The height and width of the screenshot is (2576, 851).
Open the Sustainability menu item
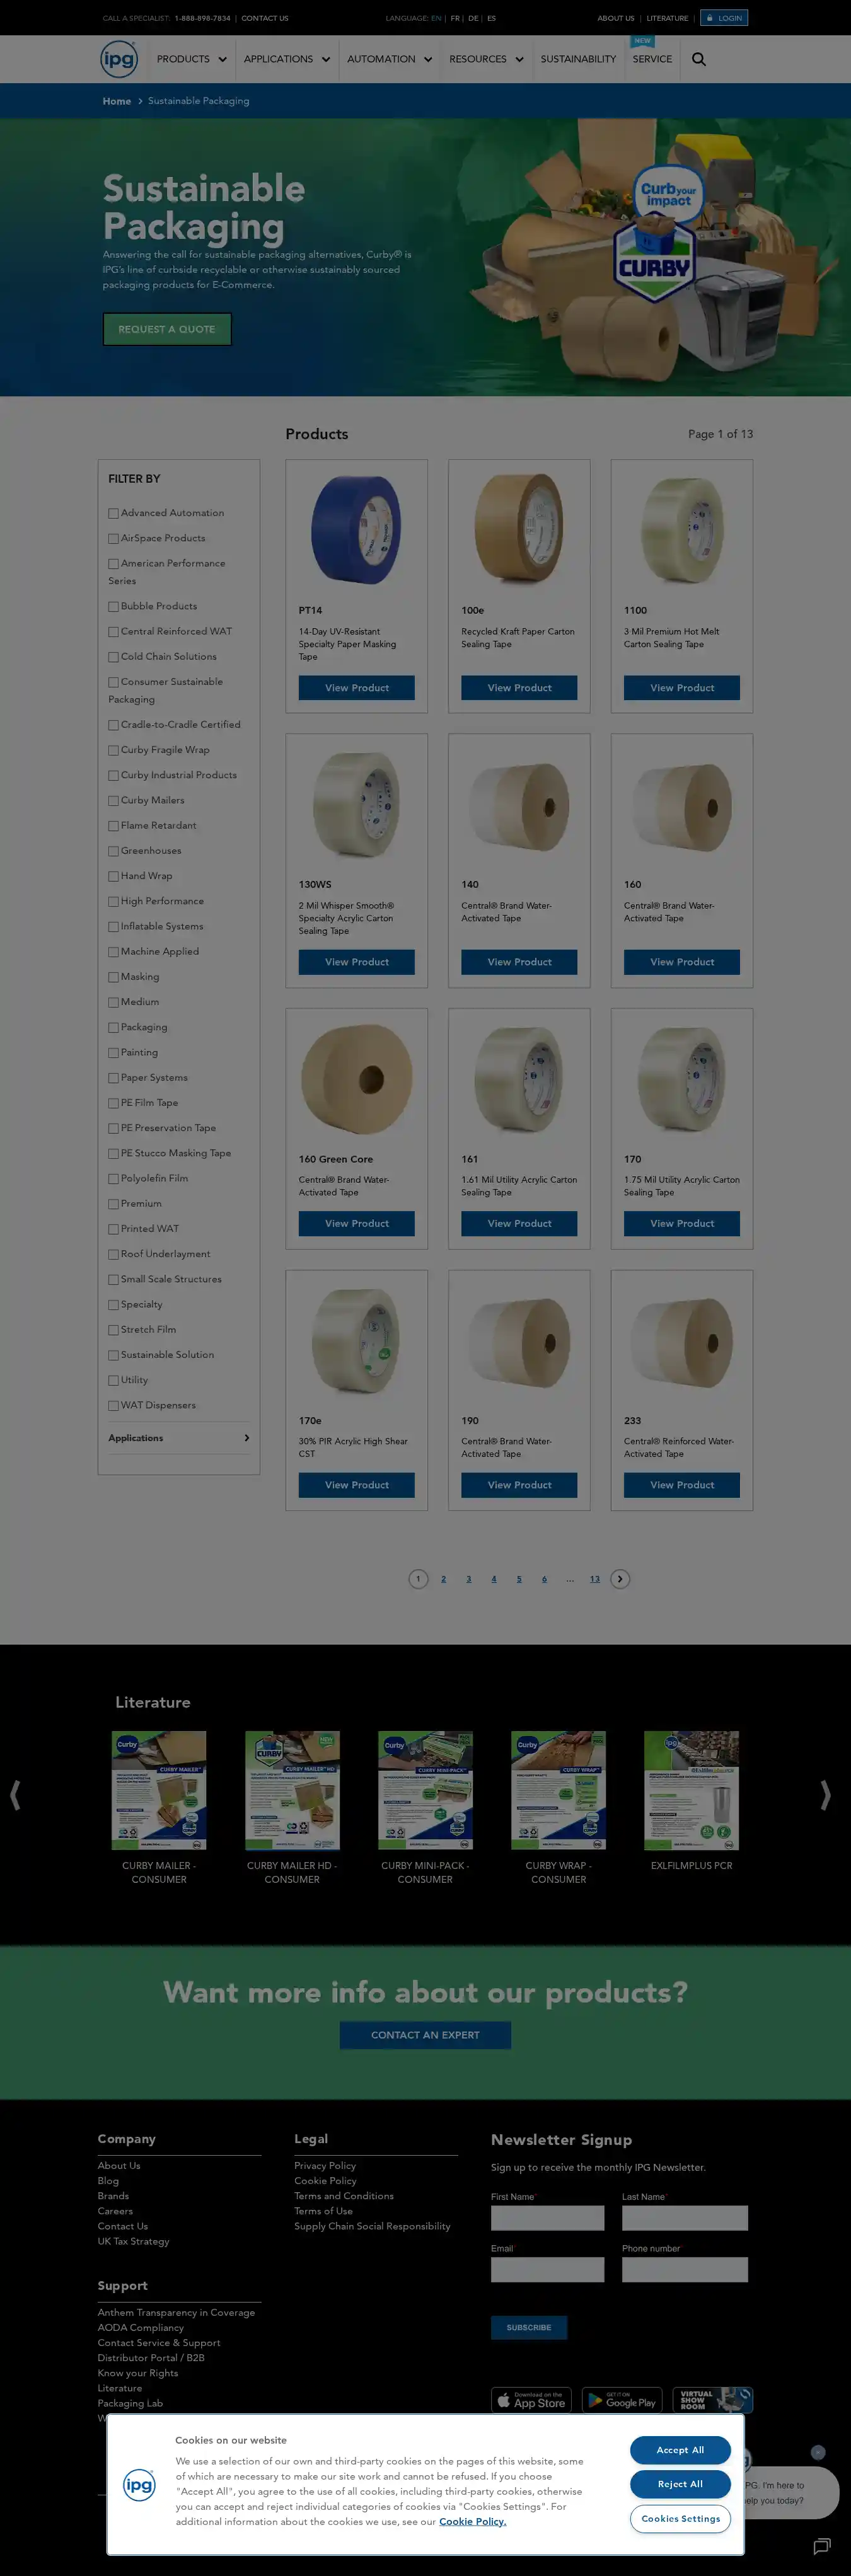[578, 59]
